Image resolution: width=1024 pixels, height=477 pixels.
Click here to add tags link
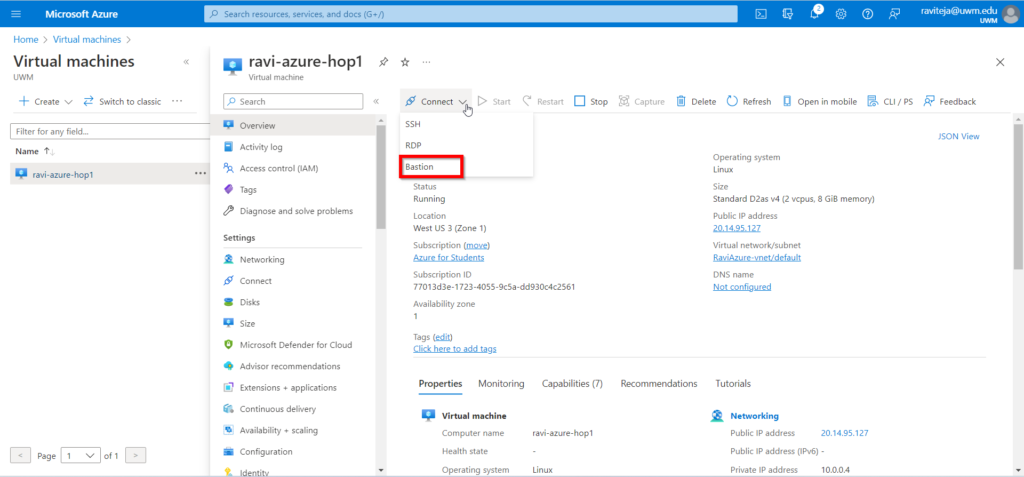pos(455,349)
